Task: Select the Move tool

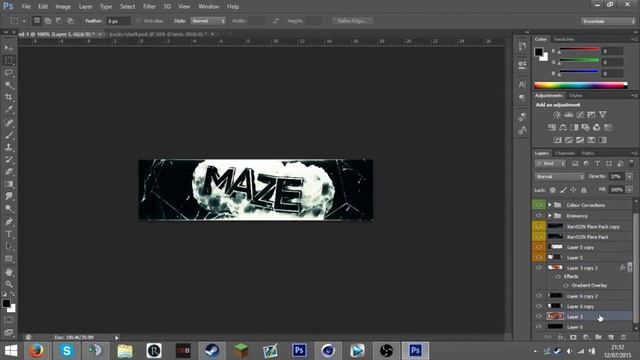Action: coord(9,48)
